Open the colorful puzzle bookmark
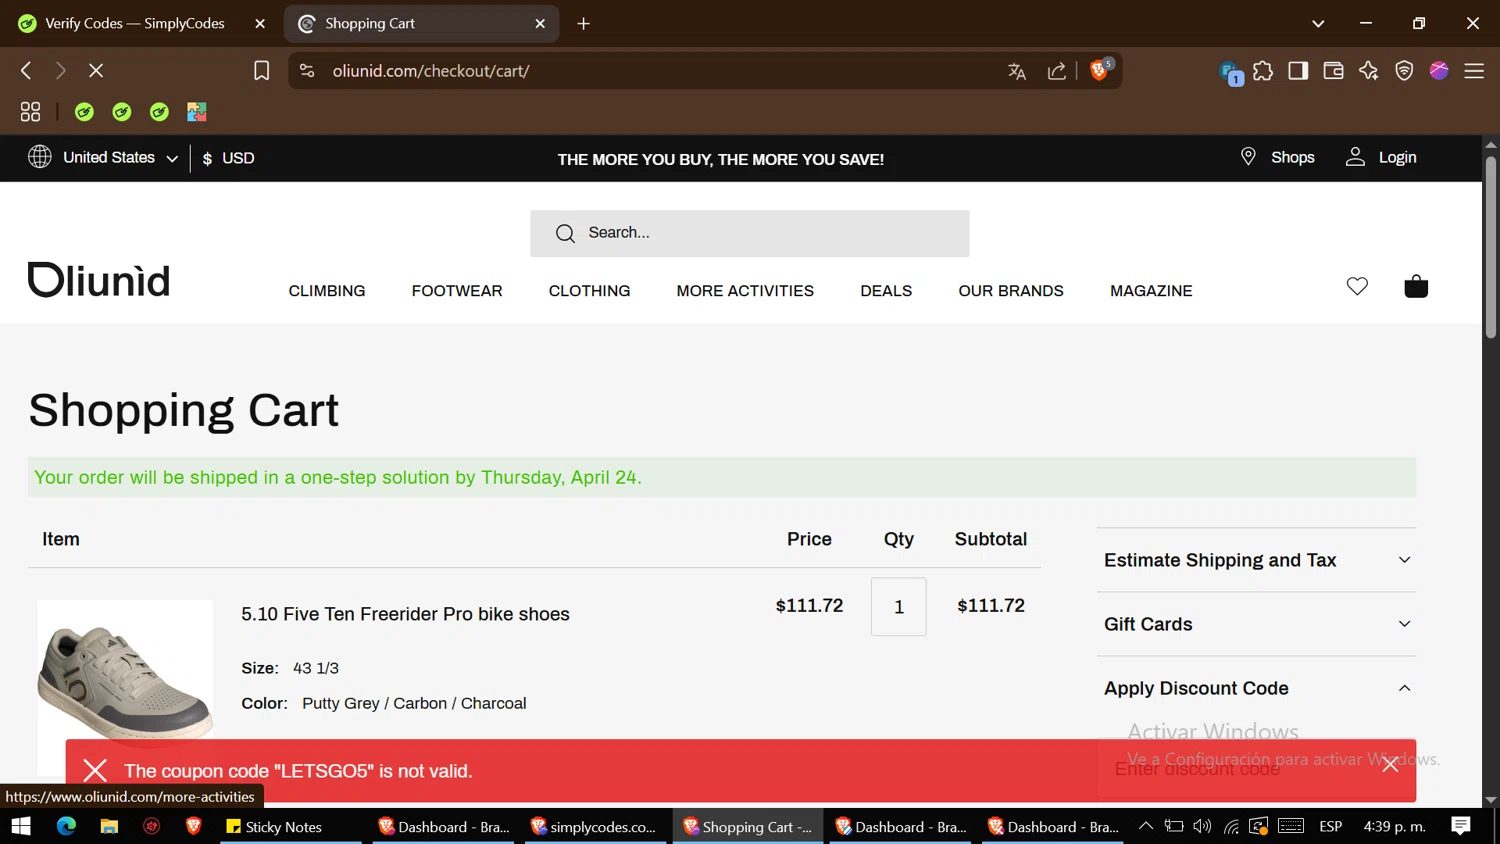The width and height of the screenshot is (1500, 844). tap(197, 112)
